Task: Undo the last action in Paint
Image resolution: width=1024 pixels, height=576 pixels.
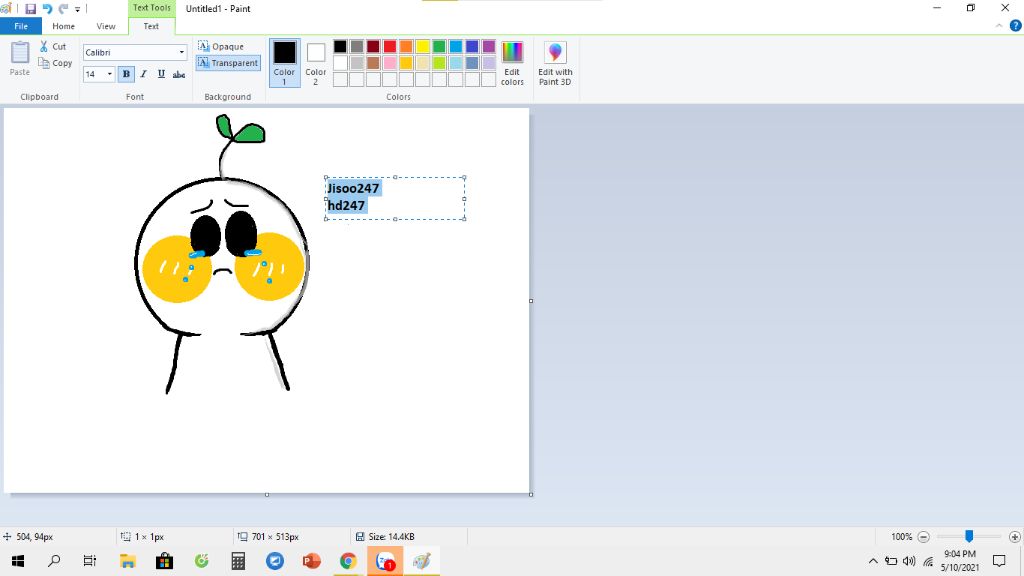Action: tap(47, 8)
